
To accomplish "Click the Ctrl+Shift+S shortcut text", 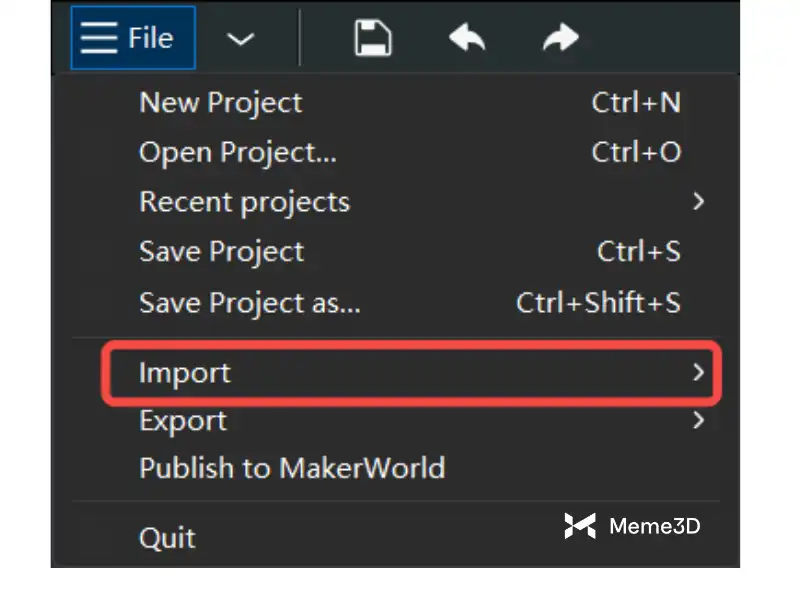I will click(598, 302).
